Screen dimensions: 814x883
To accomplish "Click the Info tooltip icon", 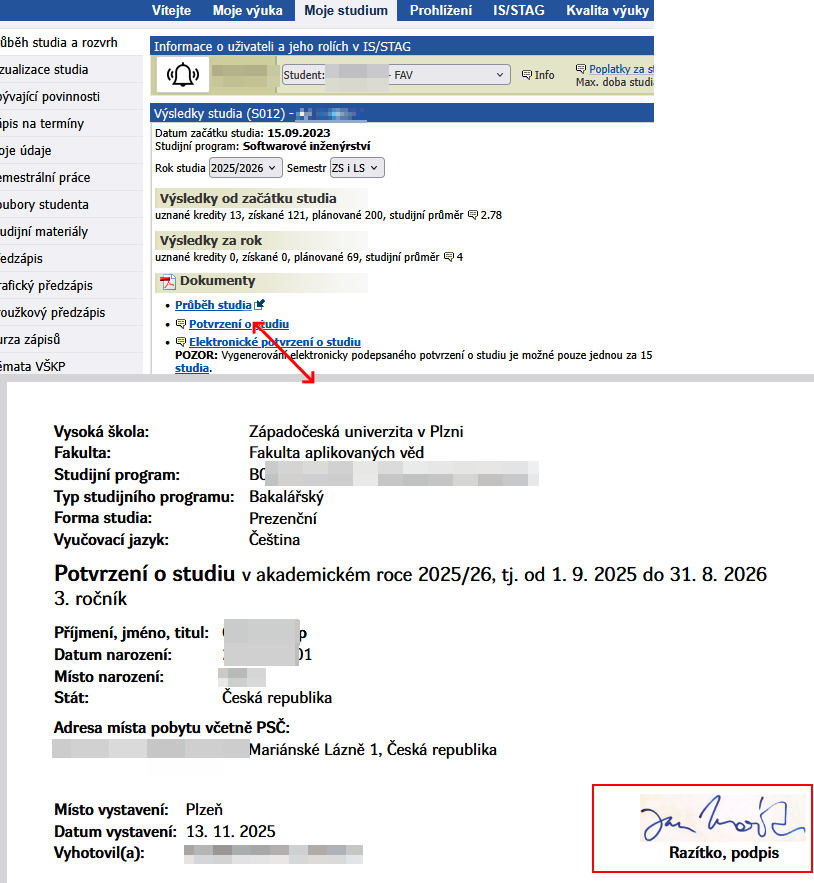I will point(527,75).
